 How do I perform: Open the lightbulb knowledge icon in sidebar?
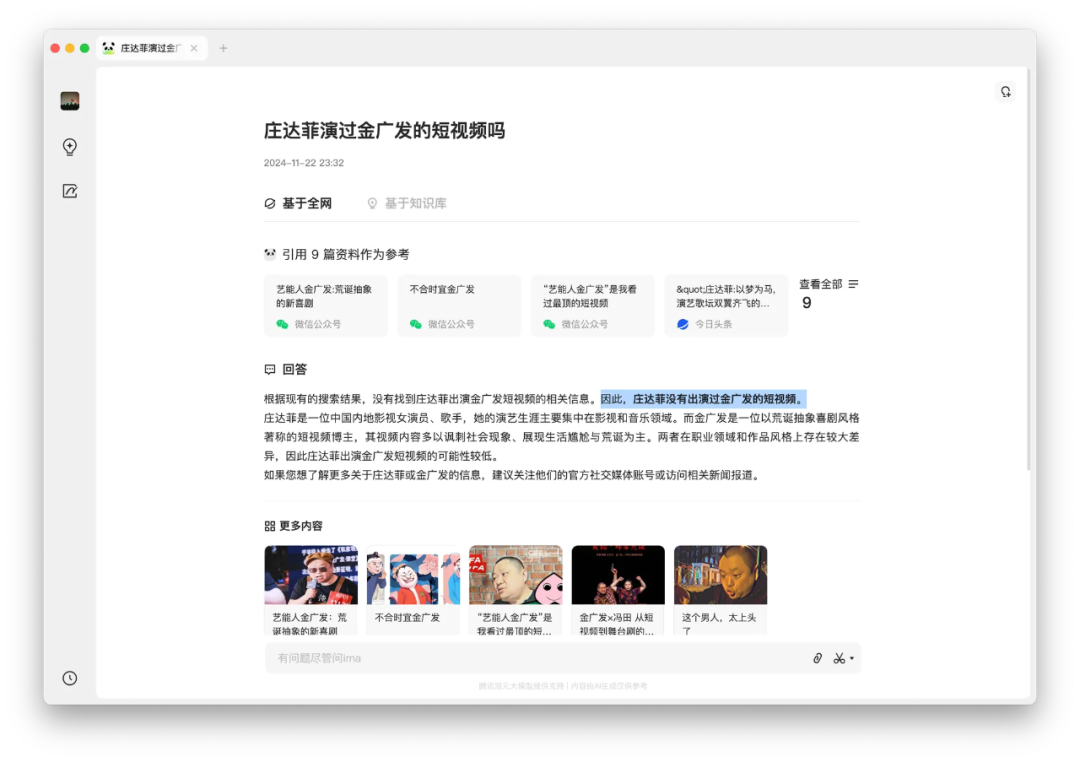click(70, 147)
